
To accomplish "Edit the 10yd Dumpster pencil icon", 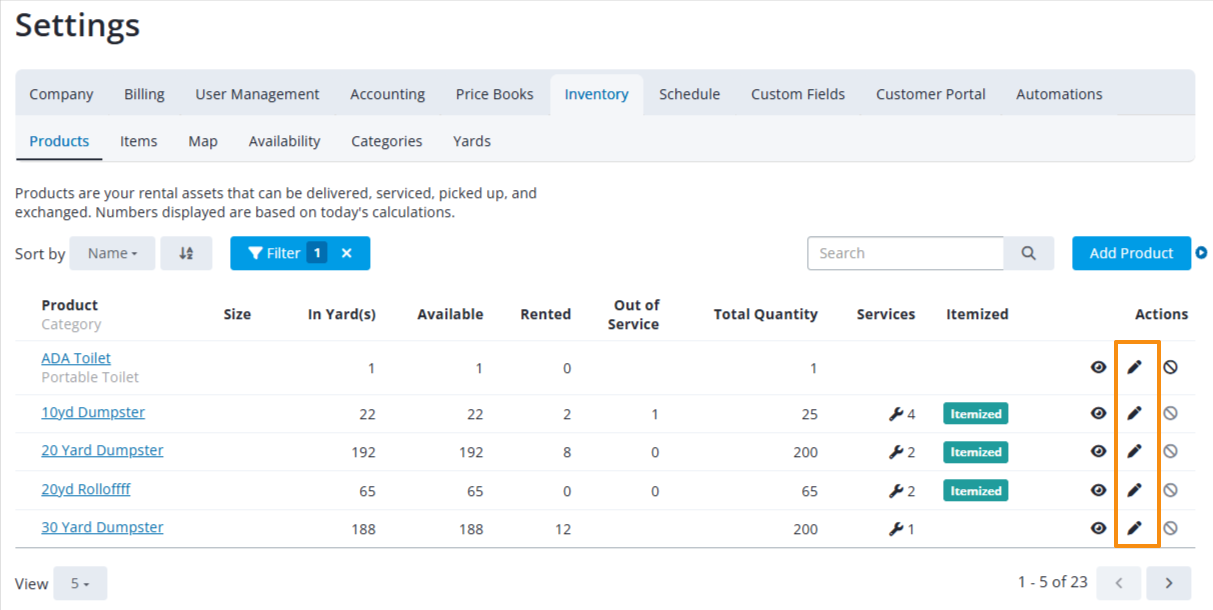I will [x=1134, y=413].
